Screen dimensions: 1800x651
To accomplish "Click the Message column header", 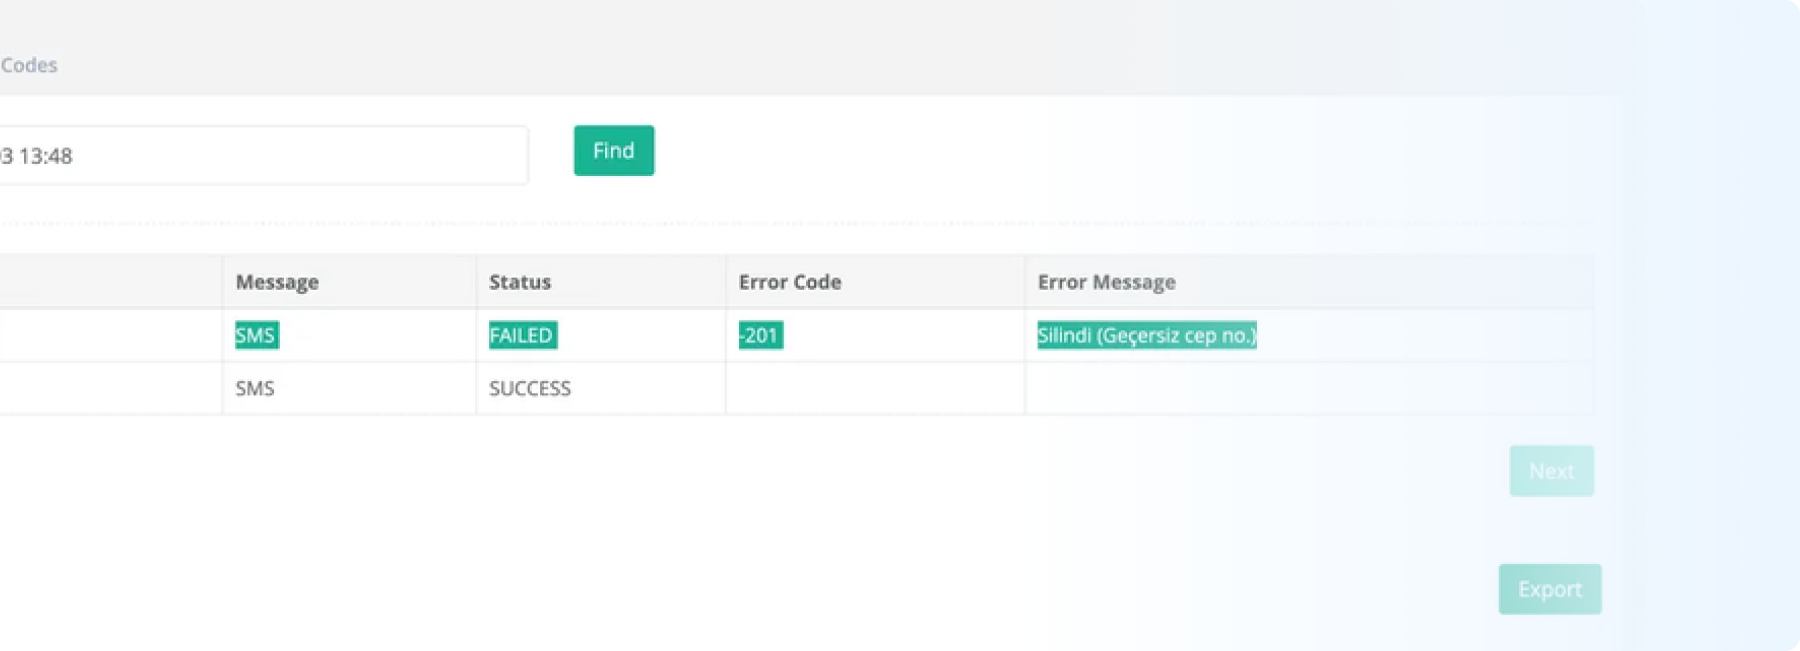I will coord(277,282).
